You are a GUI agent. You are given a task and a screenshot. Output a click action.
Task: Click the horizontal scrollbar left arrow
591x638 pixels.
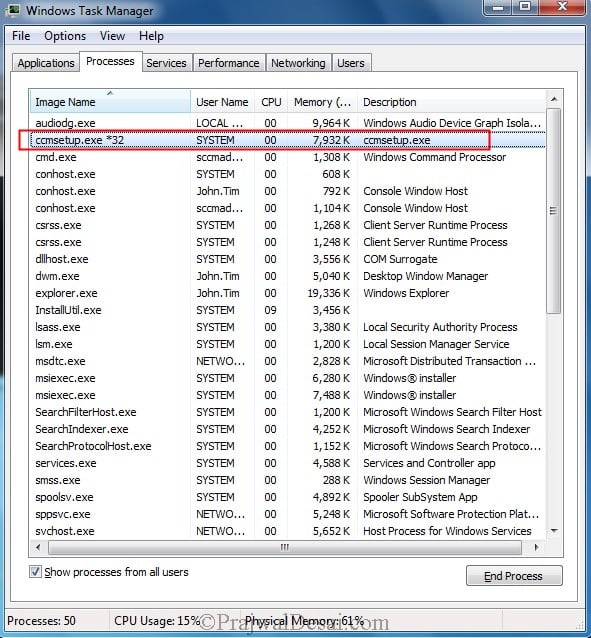coord(38,547)
